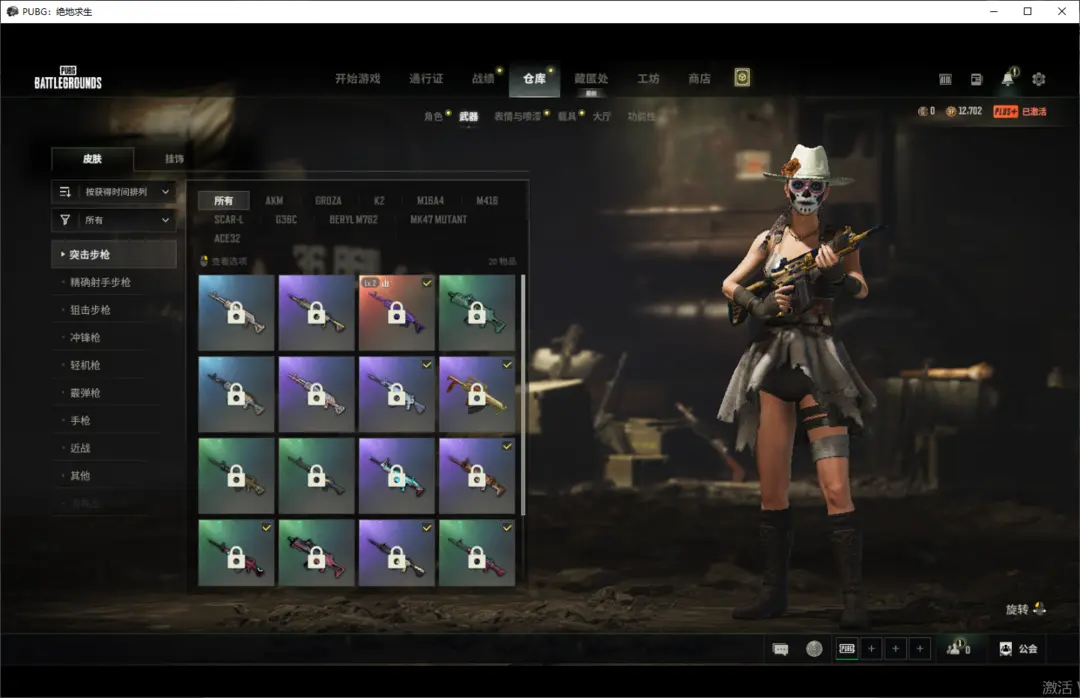The image size is (1080, 698).
Task: Select 狙击步枪 in the weapon list
Action: pos(90,310)
